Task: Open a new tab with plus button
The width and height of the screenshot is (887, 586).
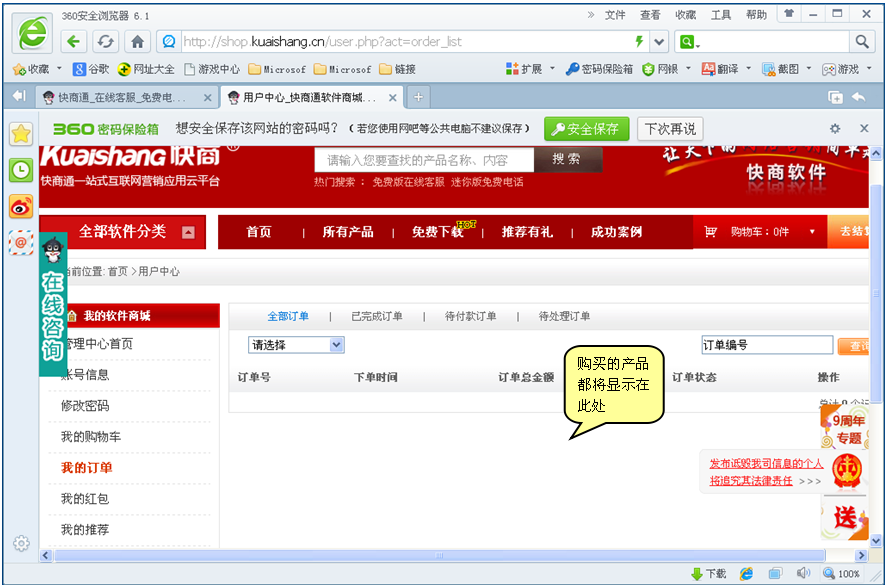Action: click(418, 97)
